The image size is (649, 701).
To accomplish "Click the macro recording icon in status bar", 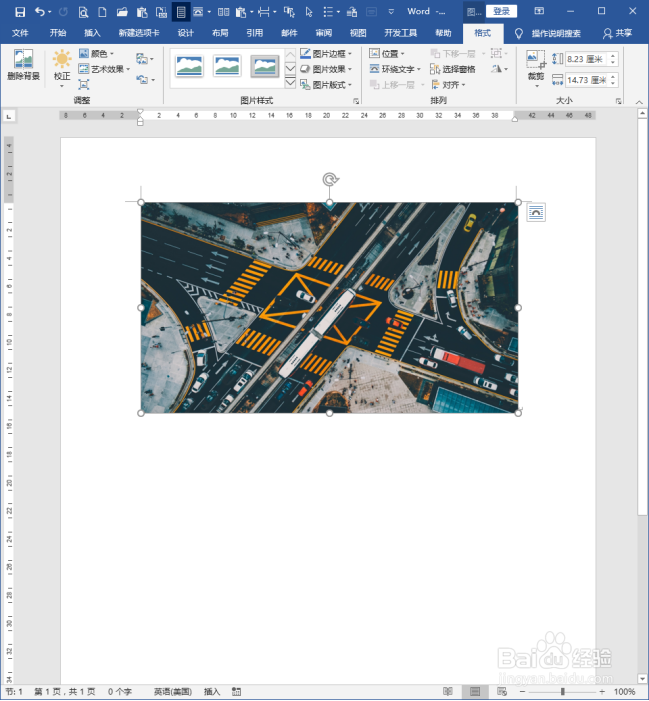I will click(x=236, y=692).
